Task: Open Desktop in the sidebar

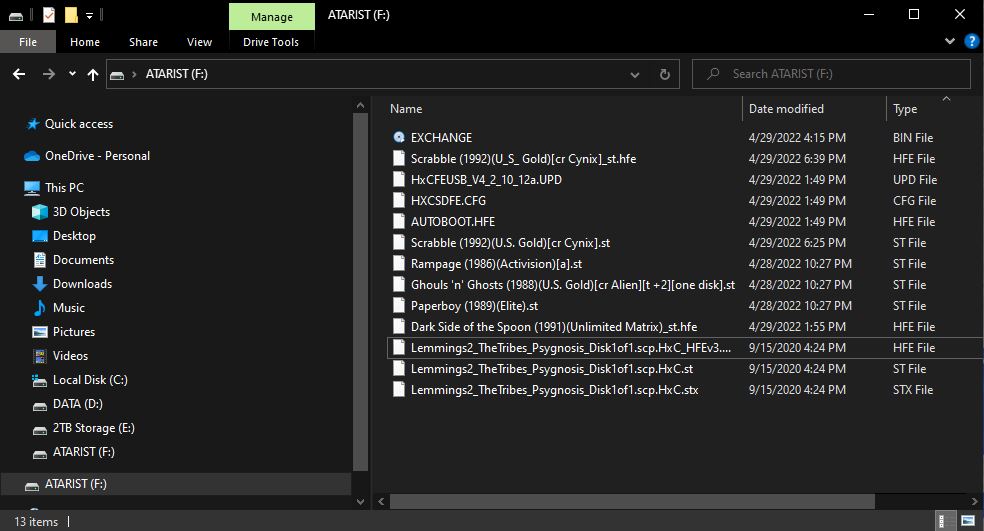Action: (74, 236)
